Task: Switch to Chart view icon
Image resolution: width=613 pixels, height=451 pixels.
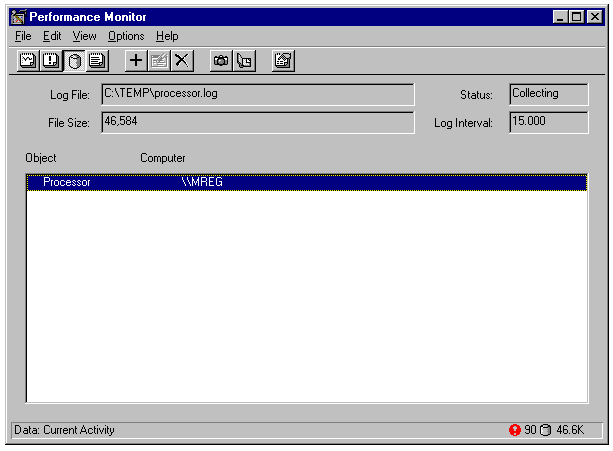Action: [x=28, y=61]
